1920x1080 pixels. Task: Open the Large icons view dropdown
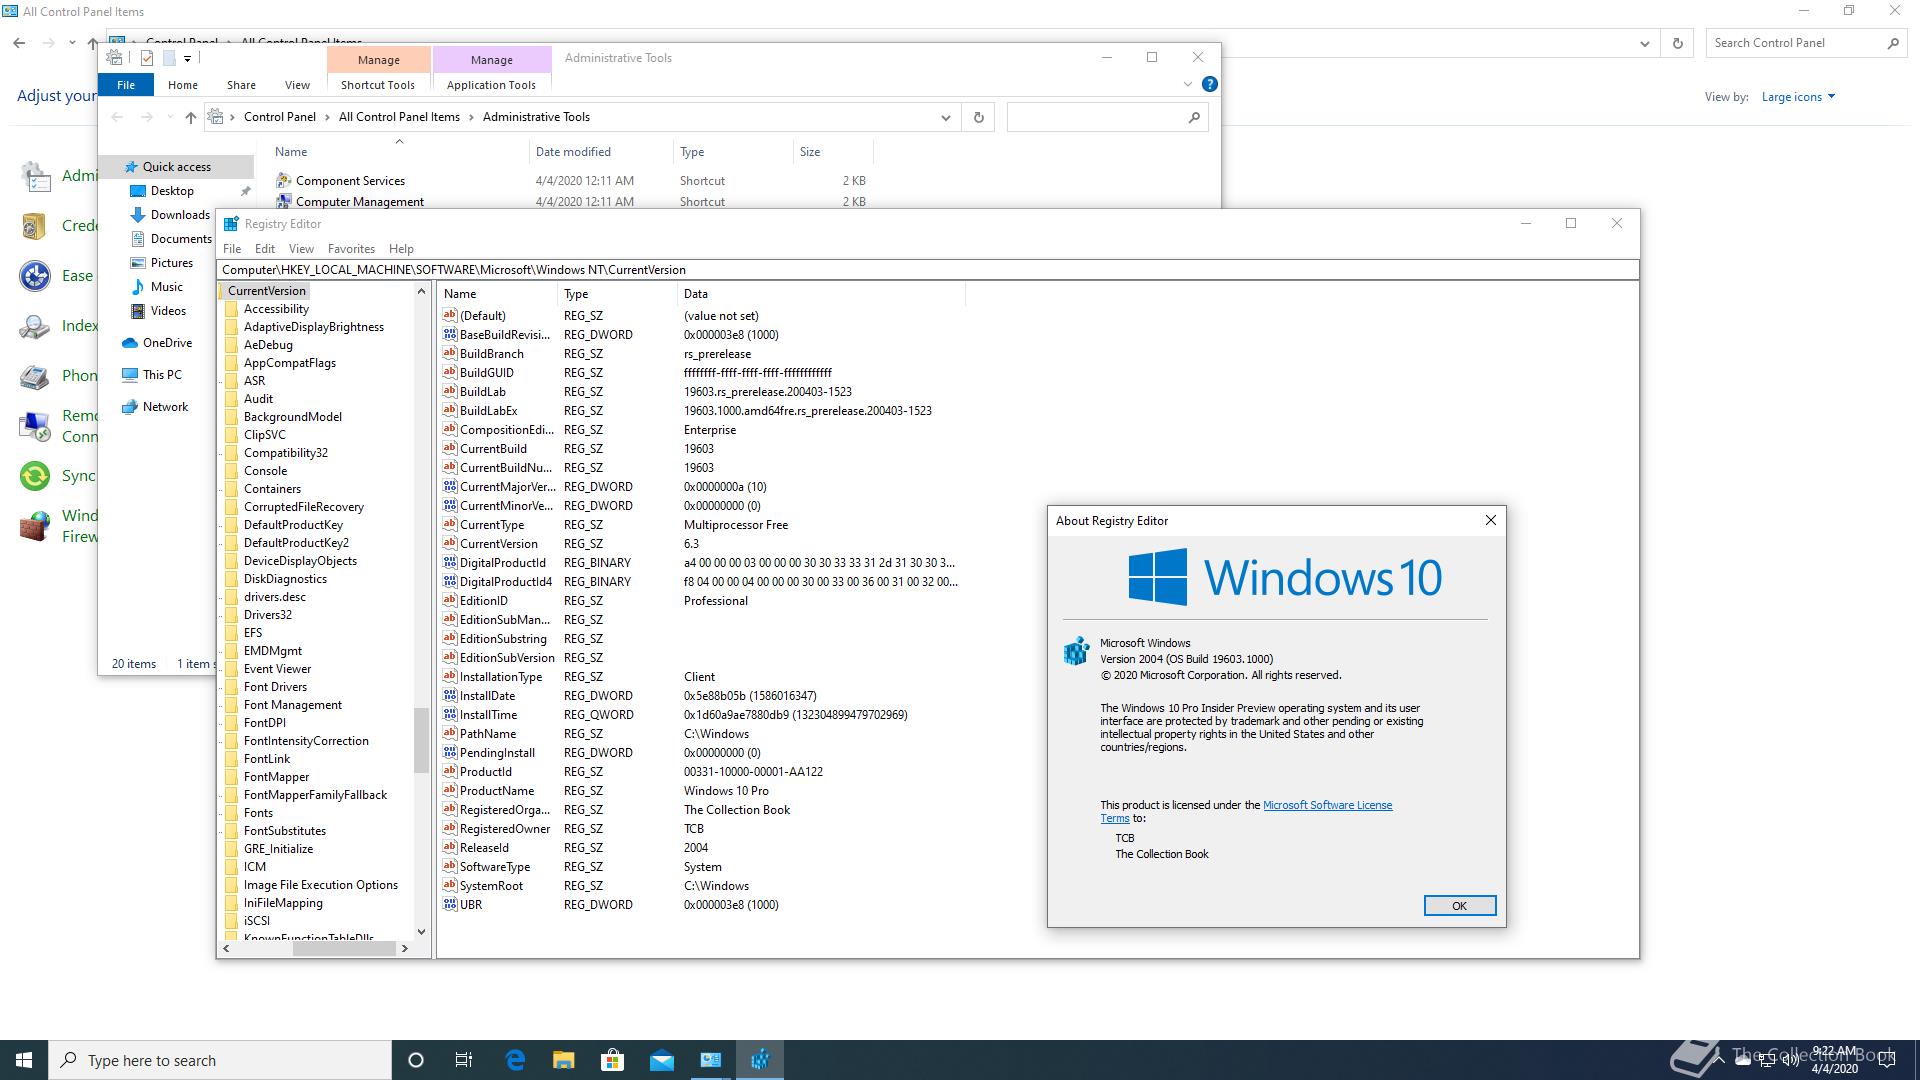pyautogui.click(x=1798, y=97)
